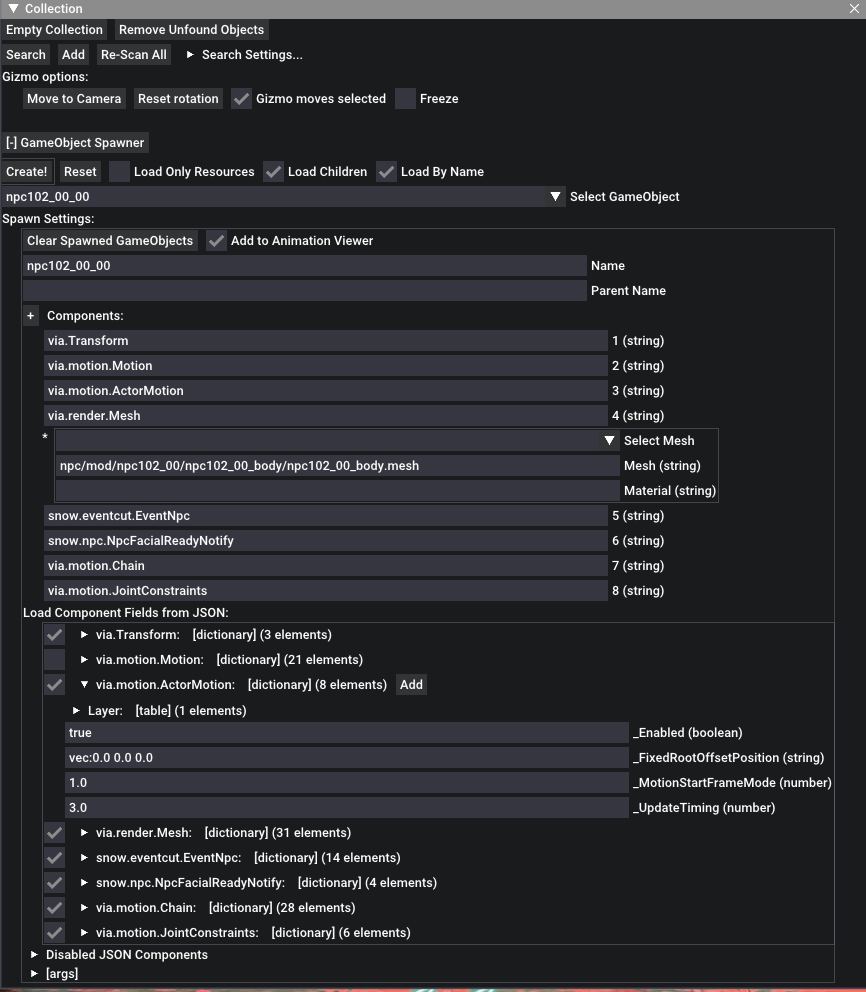Expand the [args] tree node
This screenshot has height=992, width=866.
(x=35, y=974)
